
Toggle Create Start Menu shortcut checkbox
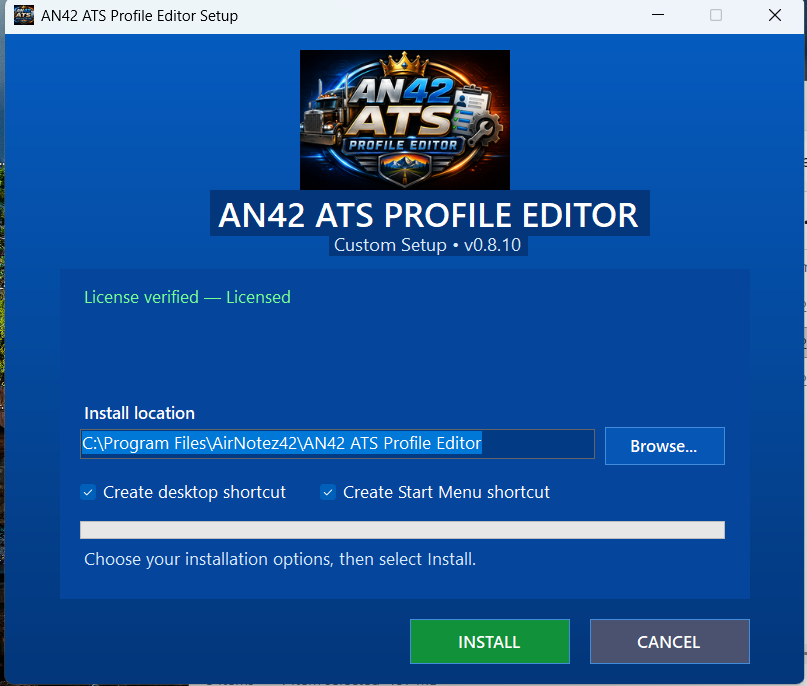coord(328,492)
